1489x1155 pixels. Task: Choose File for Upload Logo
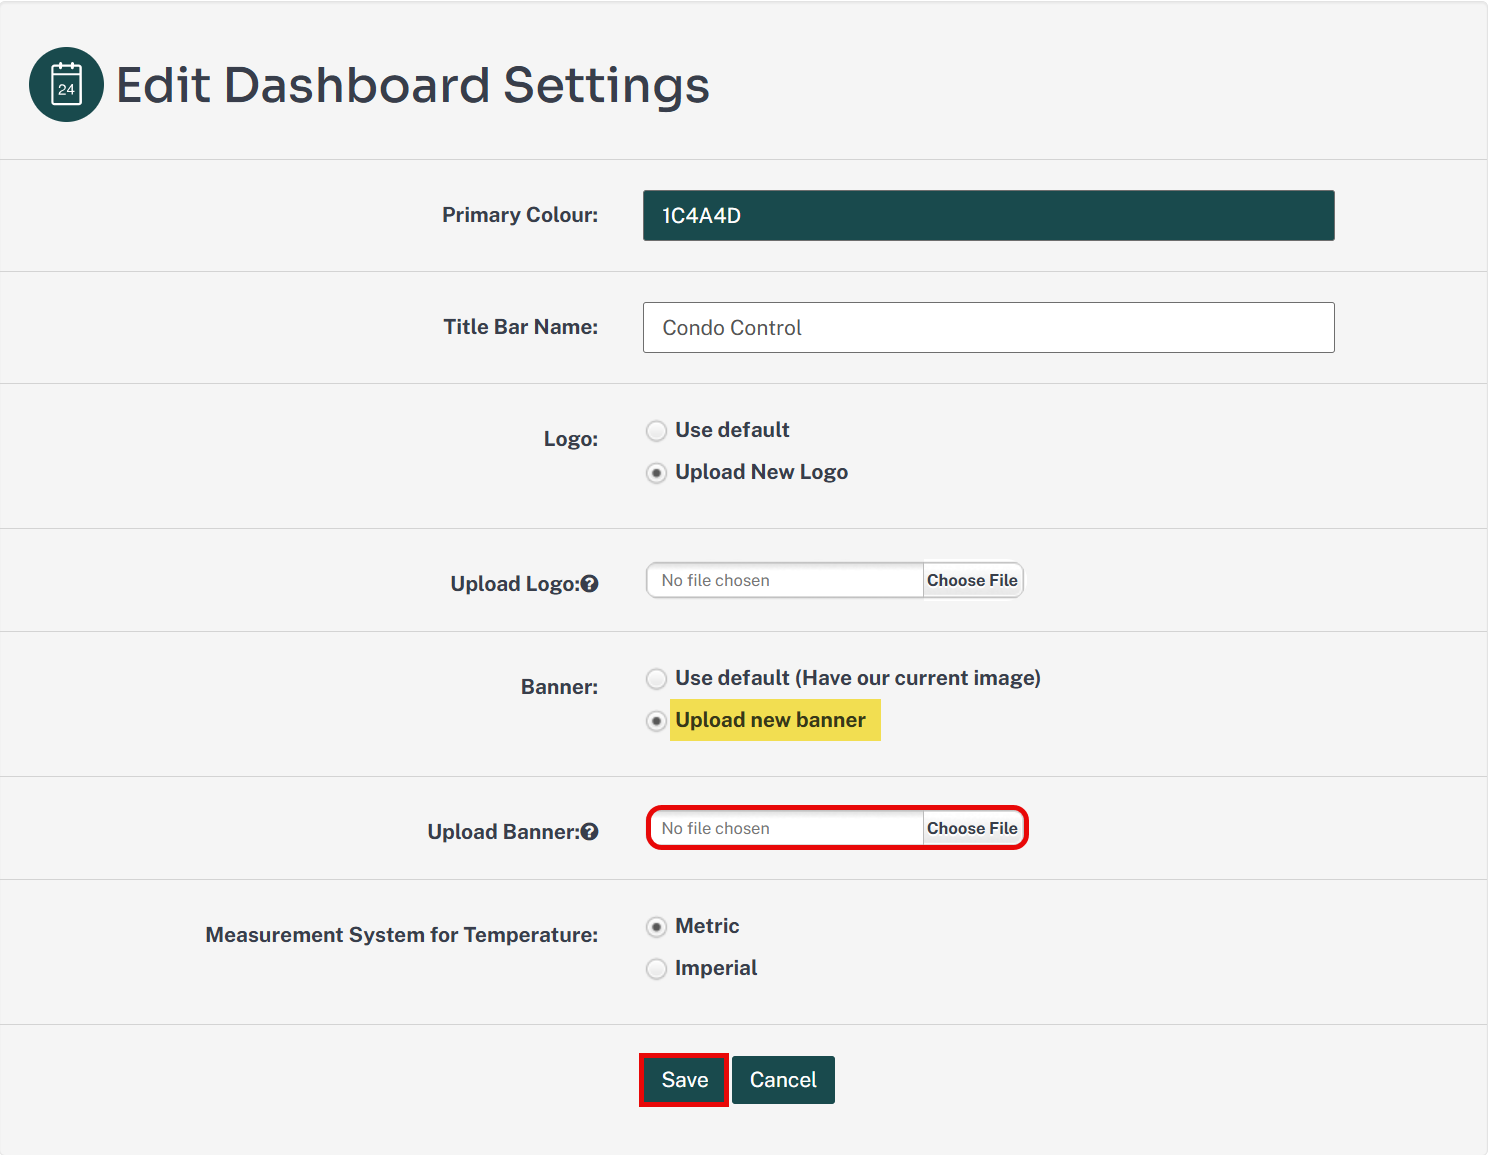click(x=972, y=580)
